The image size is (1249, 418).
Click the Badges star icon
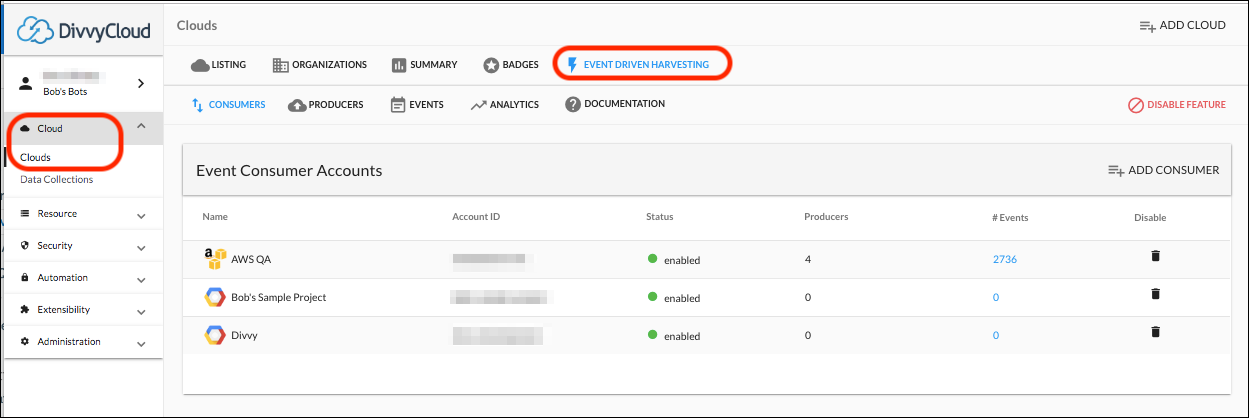click(491, 65)
